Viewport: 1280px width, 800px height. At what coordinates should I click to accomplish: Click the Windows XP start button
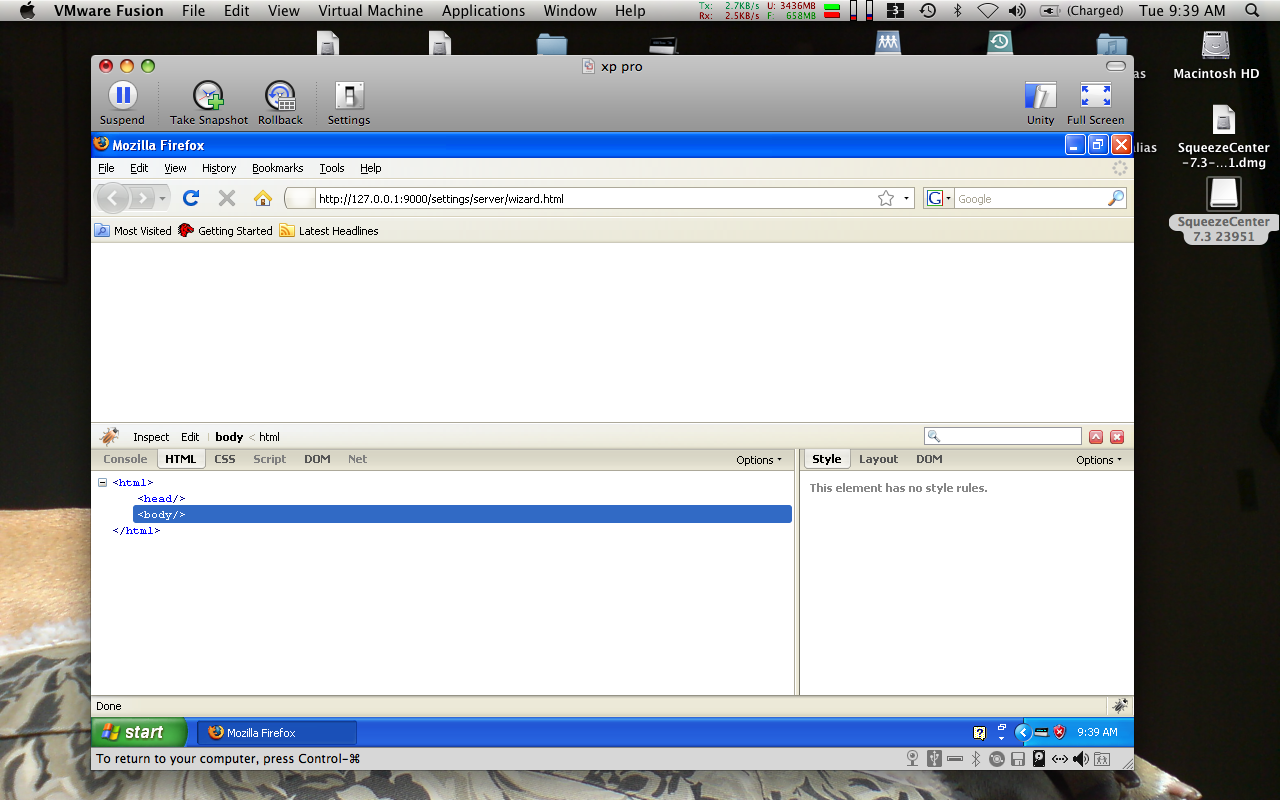[138, 732]
